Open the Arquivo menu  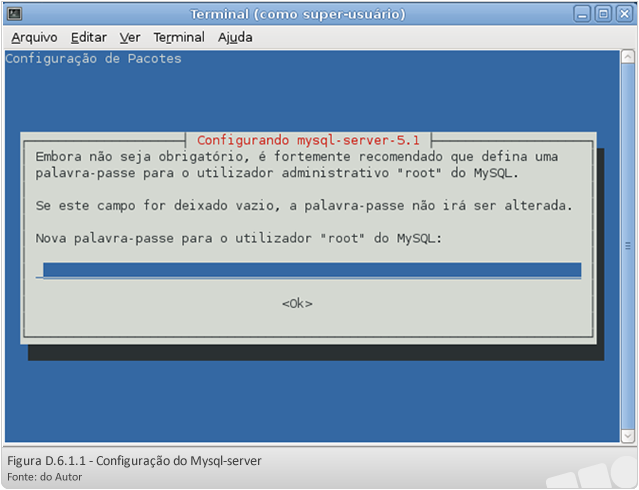[34, 38]
